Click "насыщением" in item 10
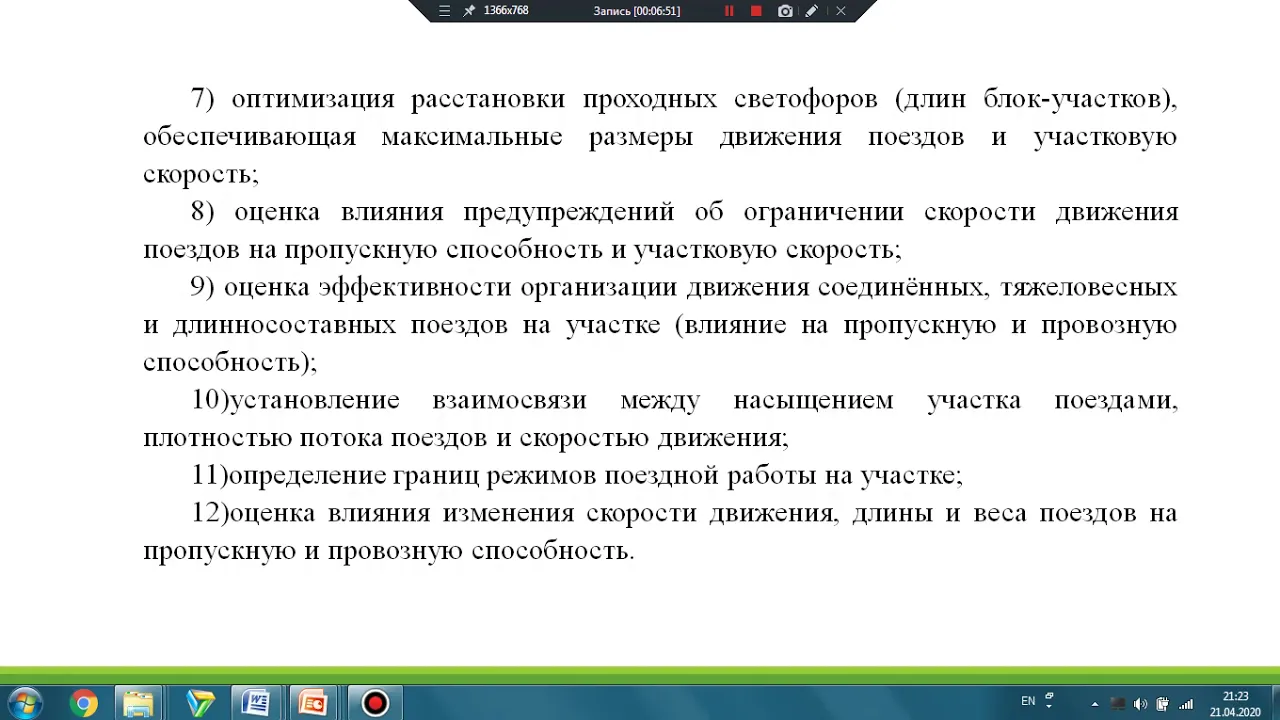This screenshot has height=720, width=1280. (813, 401)
